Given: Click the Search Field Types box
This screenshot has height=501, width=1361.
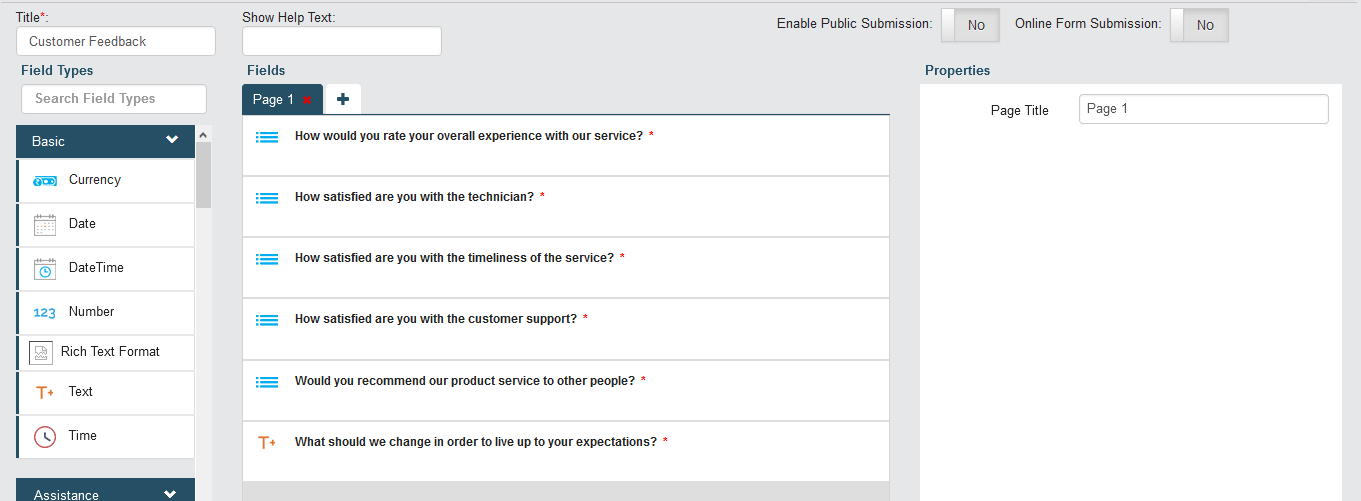Looking at the screenshot, I should click(x=114, y=99).
